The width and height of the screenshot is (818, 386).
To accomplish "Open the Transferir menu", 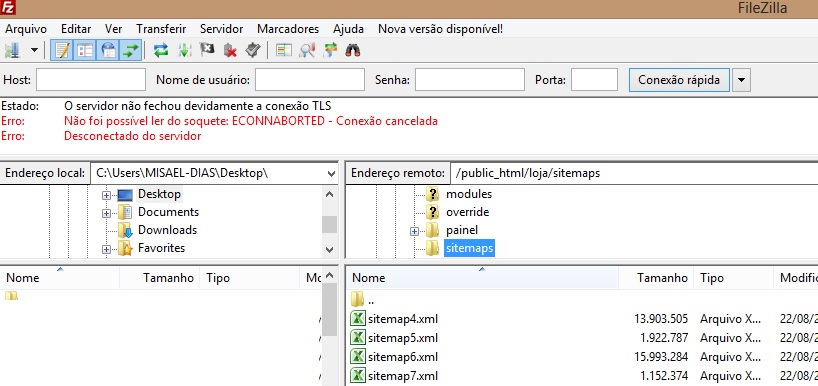I will click(161, 29).
